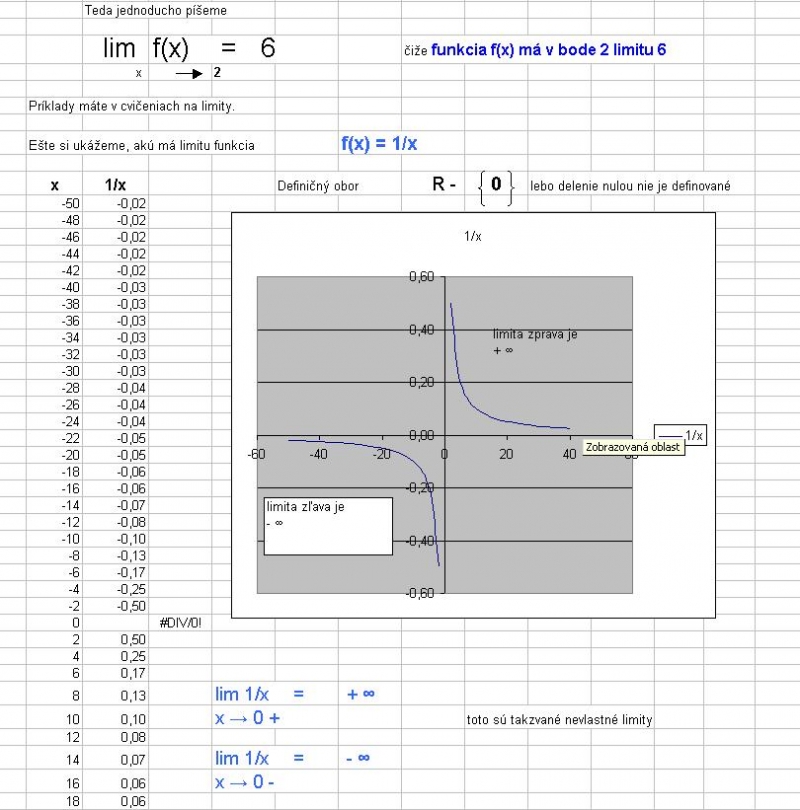Click the "Zobrazovaná oblasť" tooltip
The height and width of the screenshot is (810, 800).
(x=633, y=447)
